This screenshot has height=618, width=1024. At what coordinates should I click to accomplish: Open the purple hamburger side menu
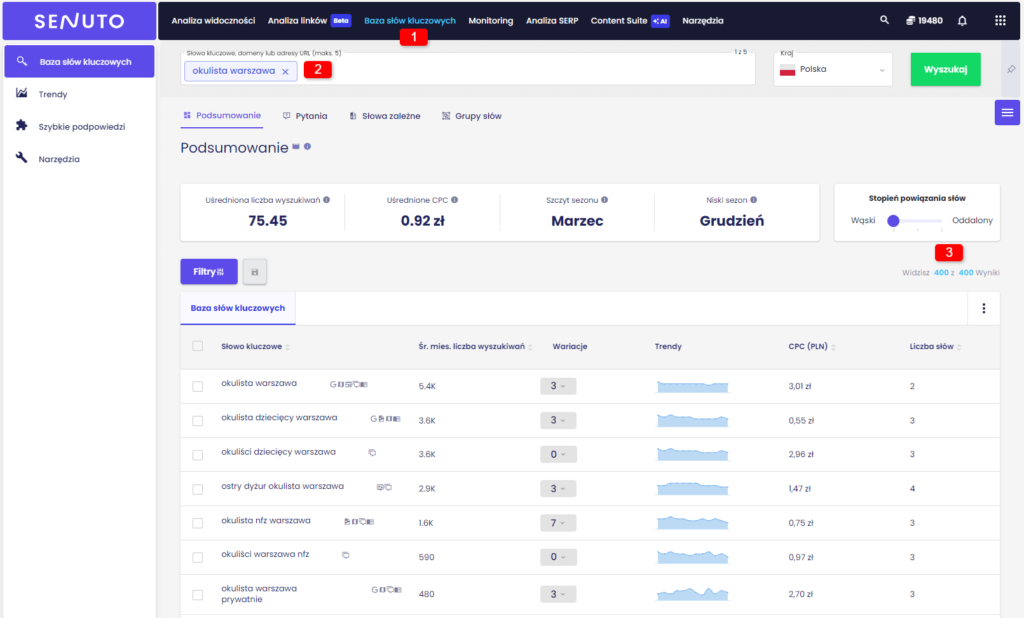pos(1007,112)
